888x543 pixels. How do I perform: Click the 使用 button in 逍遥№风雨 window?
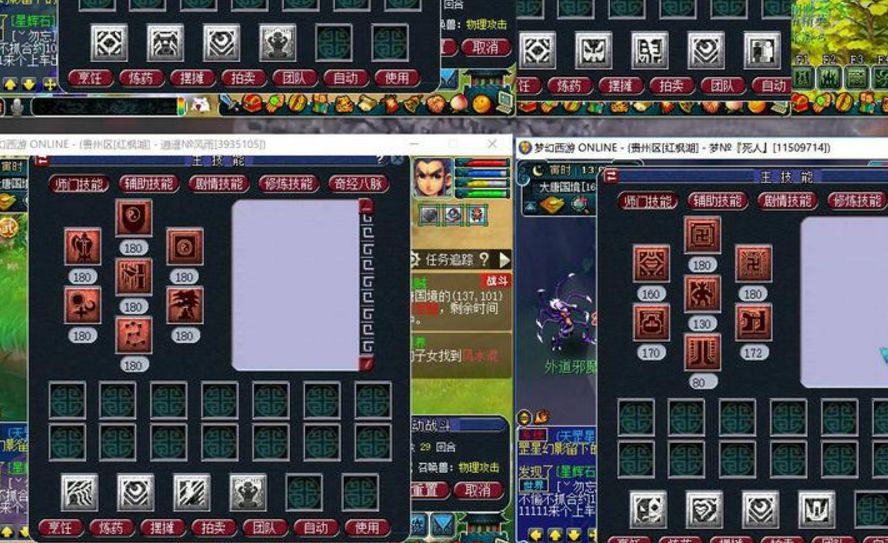coord(367,528)
